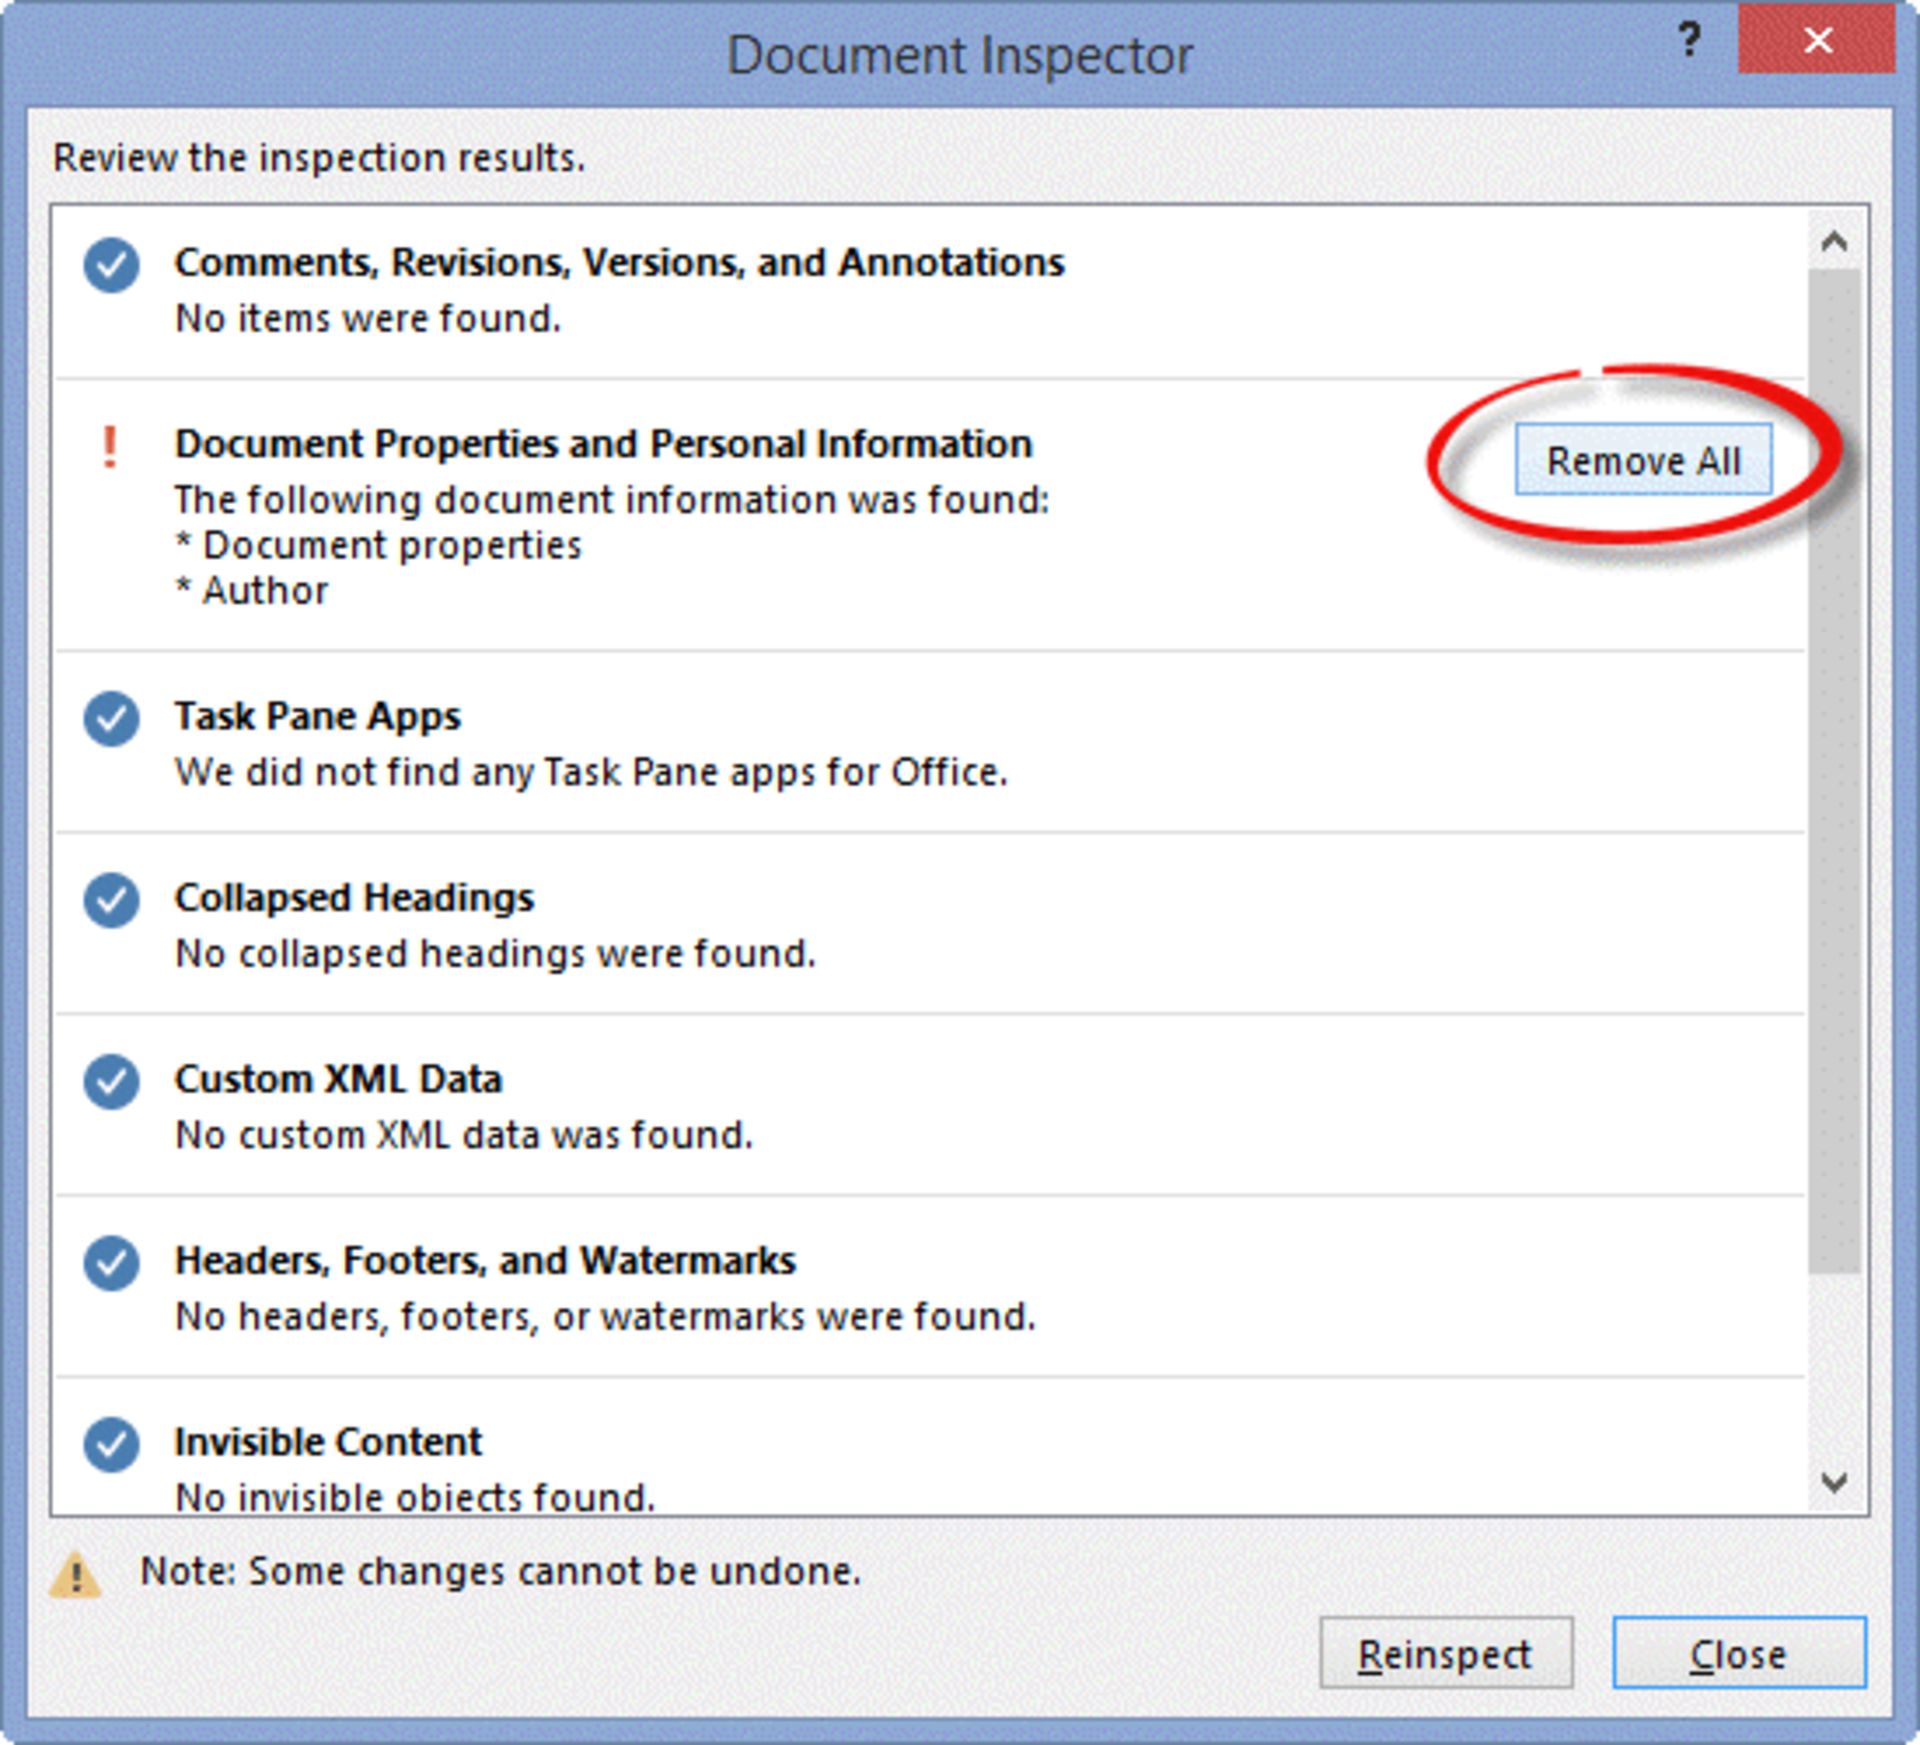
Task: Click the checkmark icon beside Headers, Footers
Action: [x=111, y=1263]
